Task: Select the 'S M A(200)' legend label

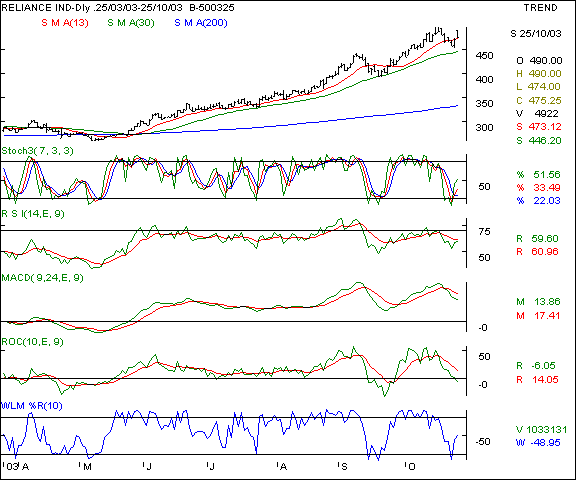Action: click(201, 23)
